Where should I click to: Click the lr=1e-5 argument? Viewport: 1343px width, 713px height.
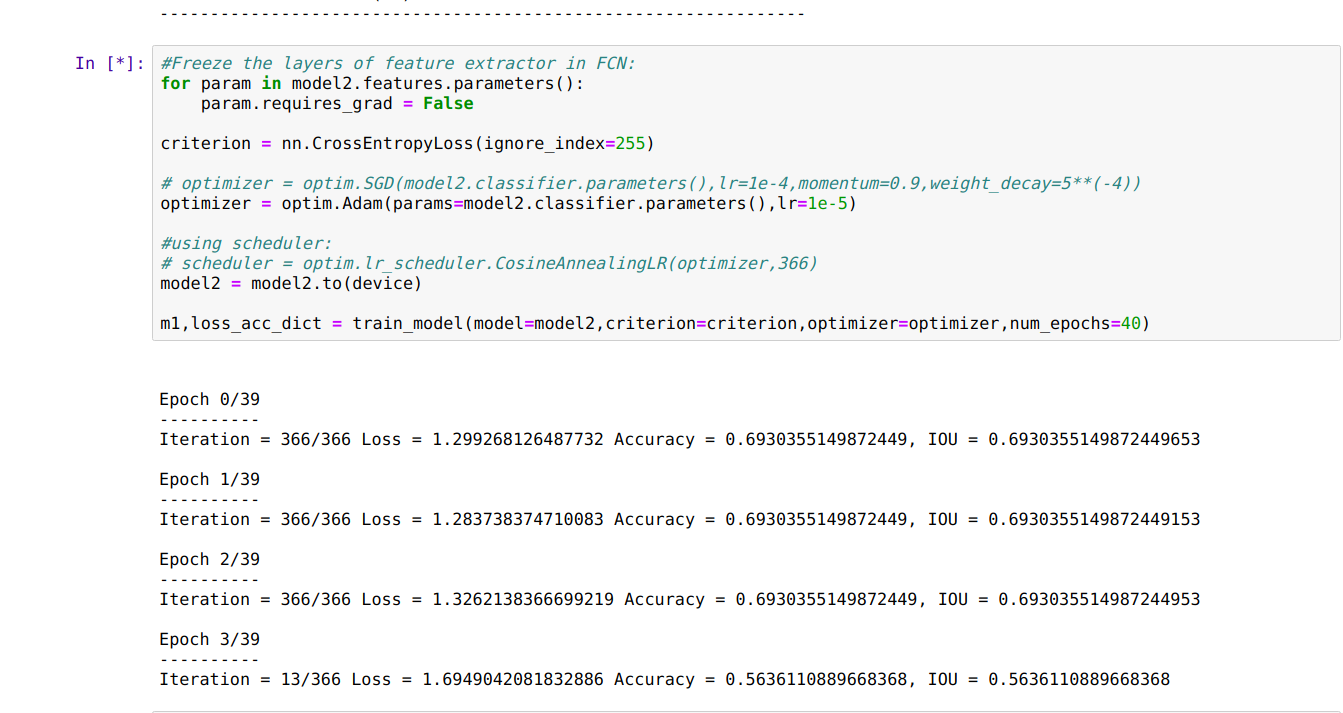point(812,203)
